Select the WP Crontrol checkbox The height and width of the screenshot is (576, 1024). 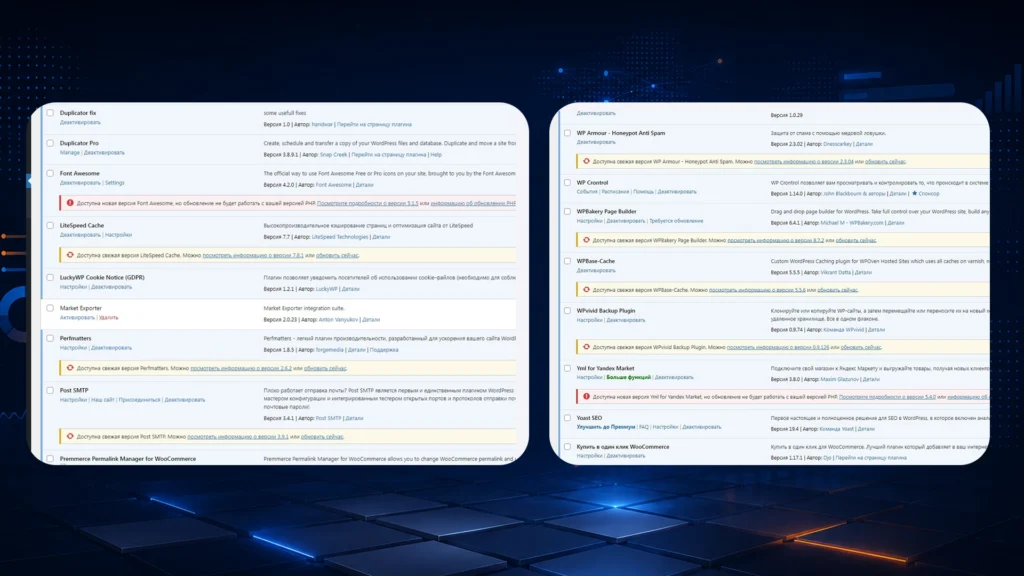[x=568, y=183]
